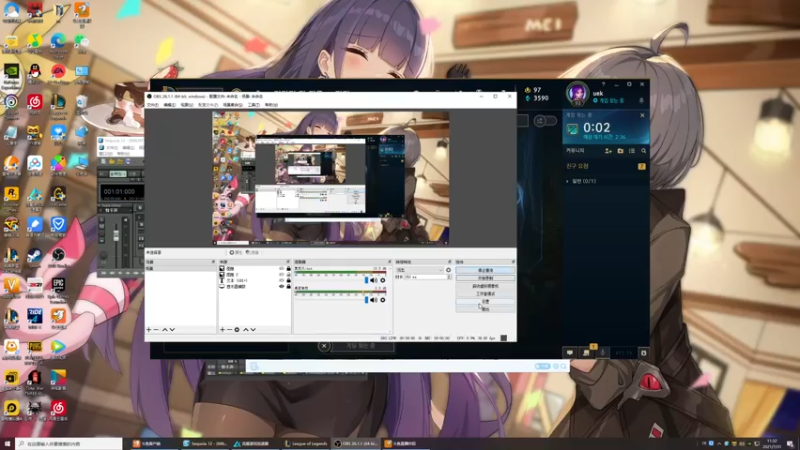Mute the second audio mixer channel
The image size is (800, 450).
(x=374, y=300)
